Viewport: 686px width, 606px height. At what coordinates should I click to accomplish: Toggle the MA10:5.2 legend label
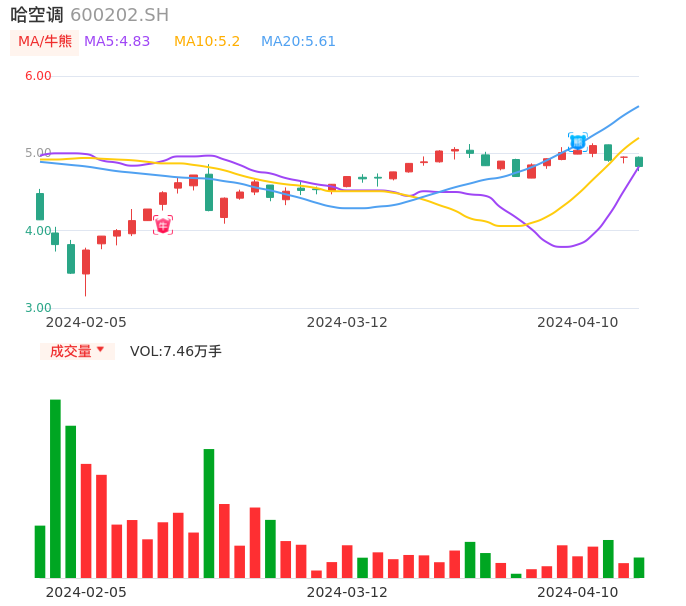click(x=207, y=42)
